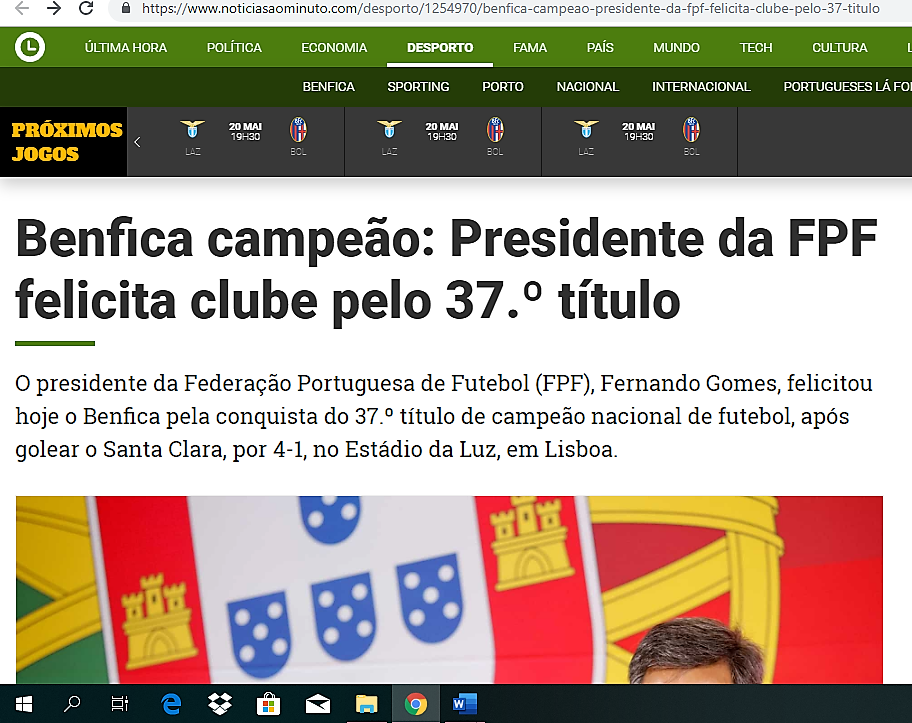Open the Mail app in taskbar
Image resolution: width=912 pixels, height=723 pixels.
pyautogui.click(x=318, y=704)
